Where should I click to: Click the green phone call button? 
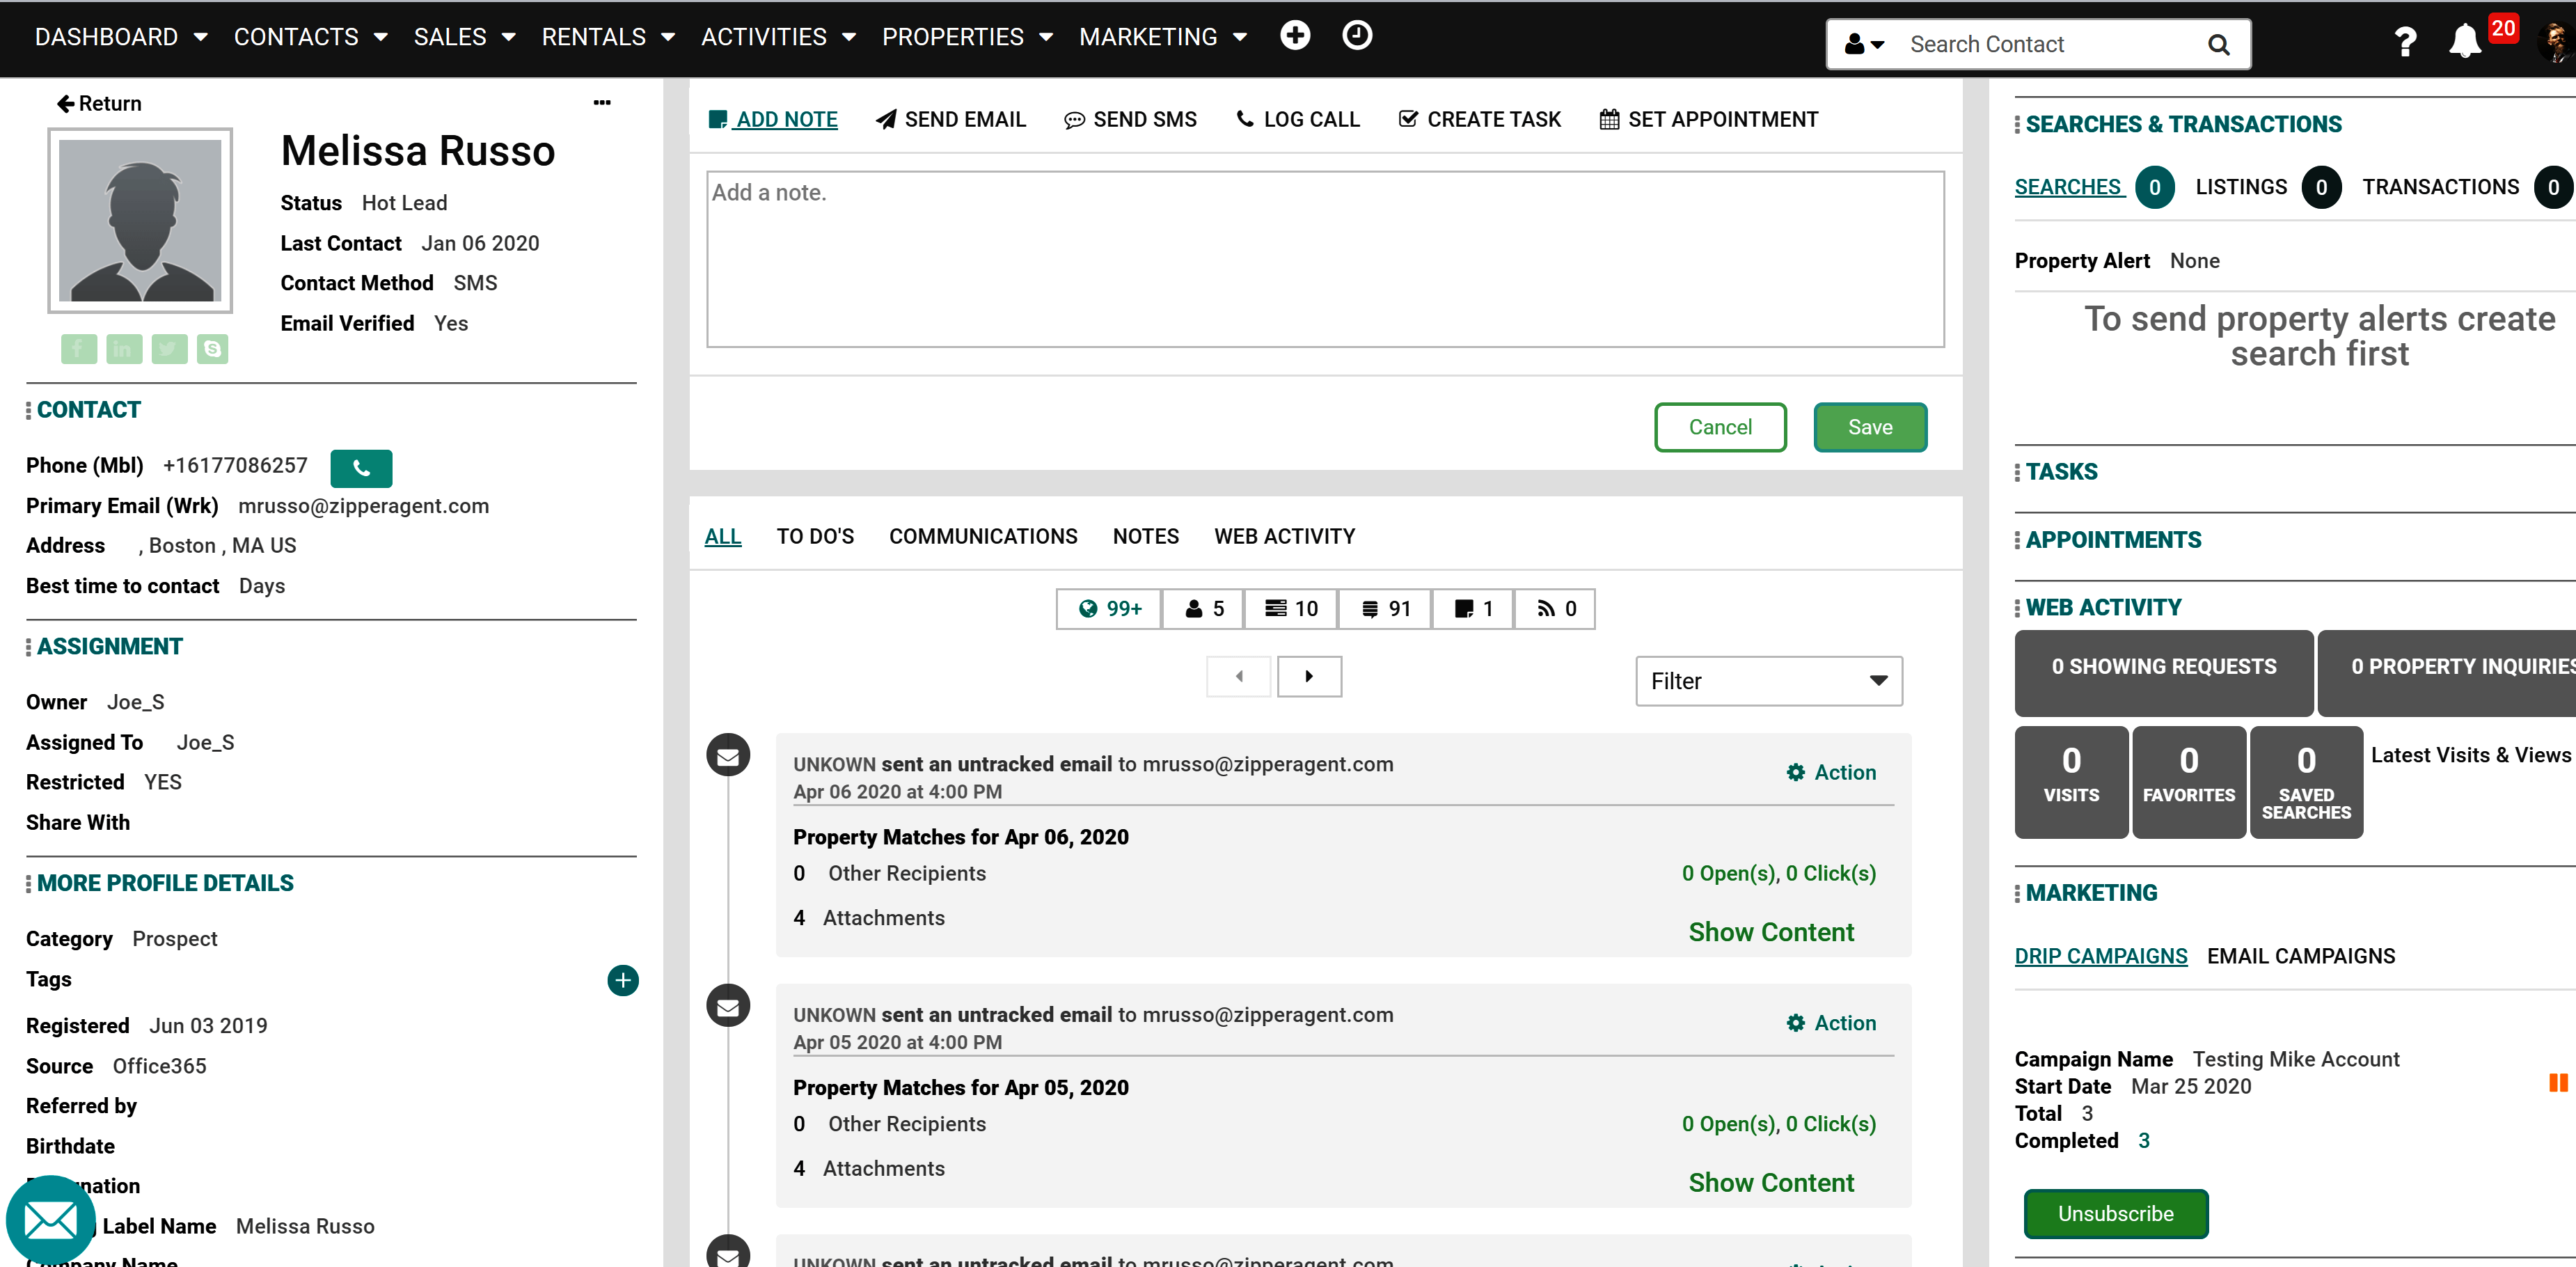pos(361,467)
